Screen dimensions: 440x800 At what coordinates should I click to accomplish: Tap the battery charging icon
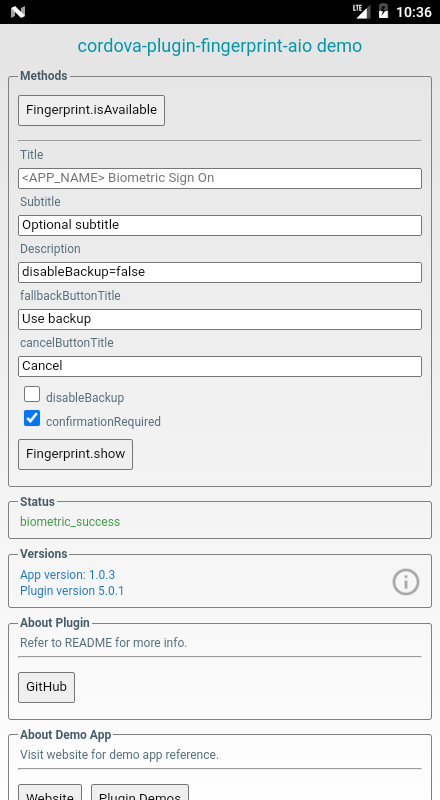pos(383,11)
